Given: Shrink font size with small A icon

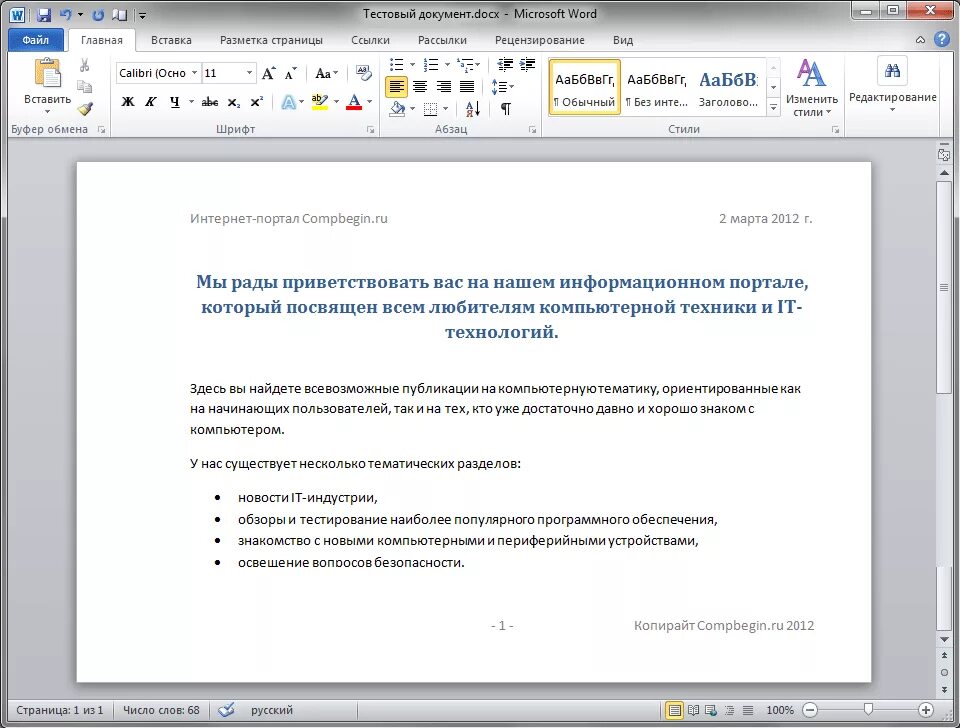Looking at the screenshot, I should coord(291,73).
